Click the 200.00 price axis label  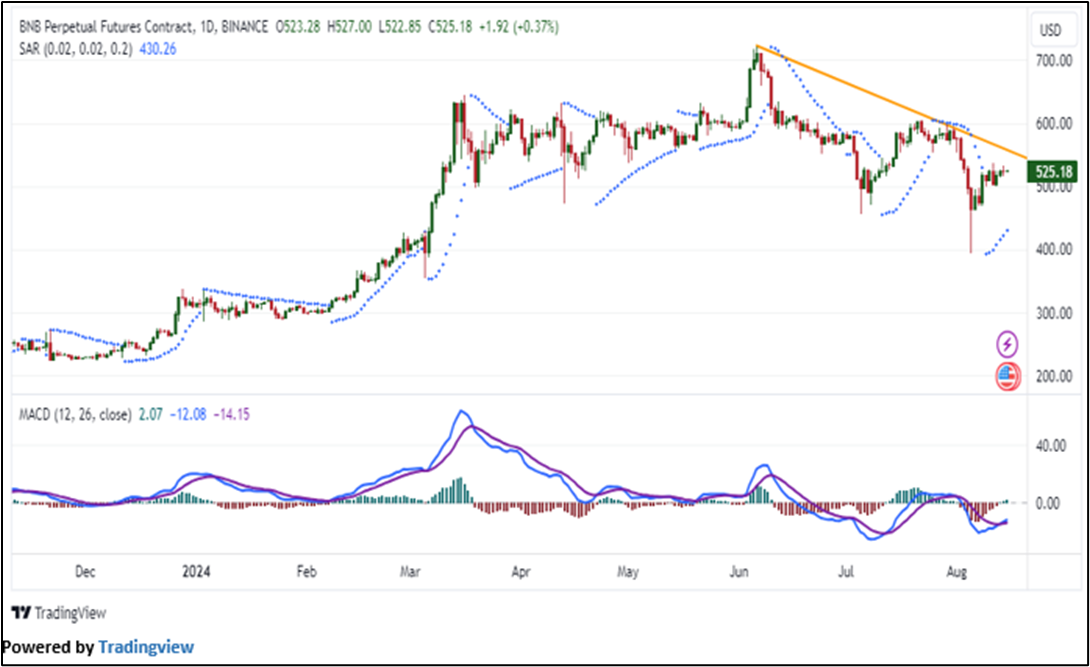pyautogui.click(x=1054, y=377)
